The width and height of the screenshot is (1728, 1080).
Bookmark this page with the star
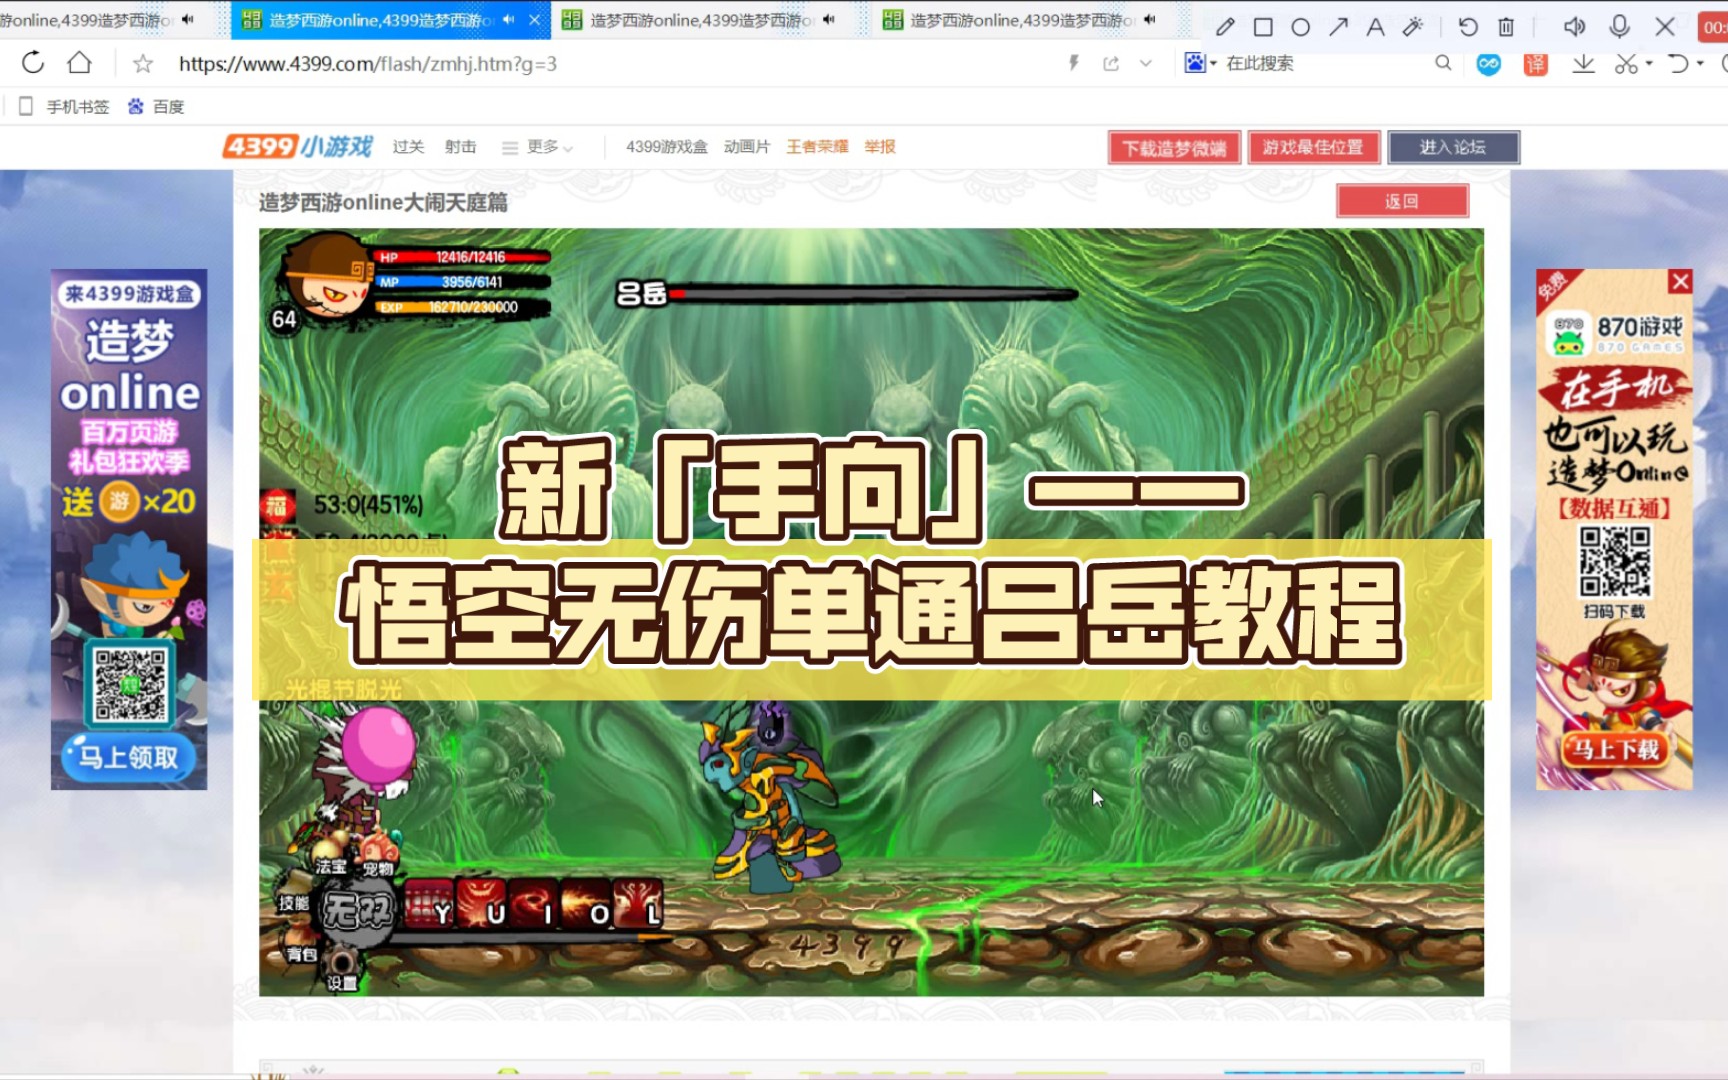[143, 64]
